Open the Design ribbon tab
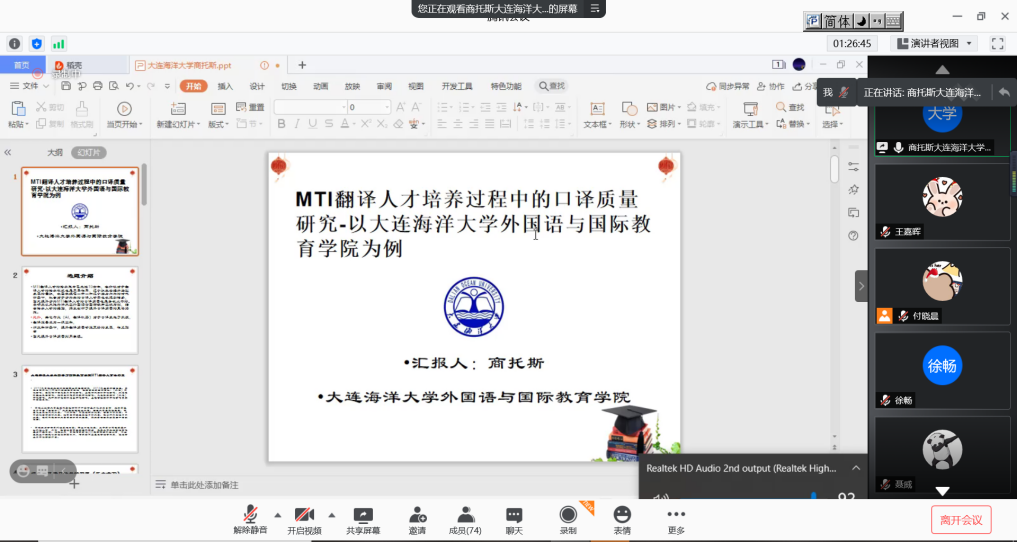 (257, 86)
